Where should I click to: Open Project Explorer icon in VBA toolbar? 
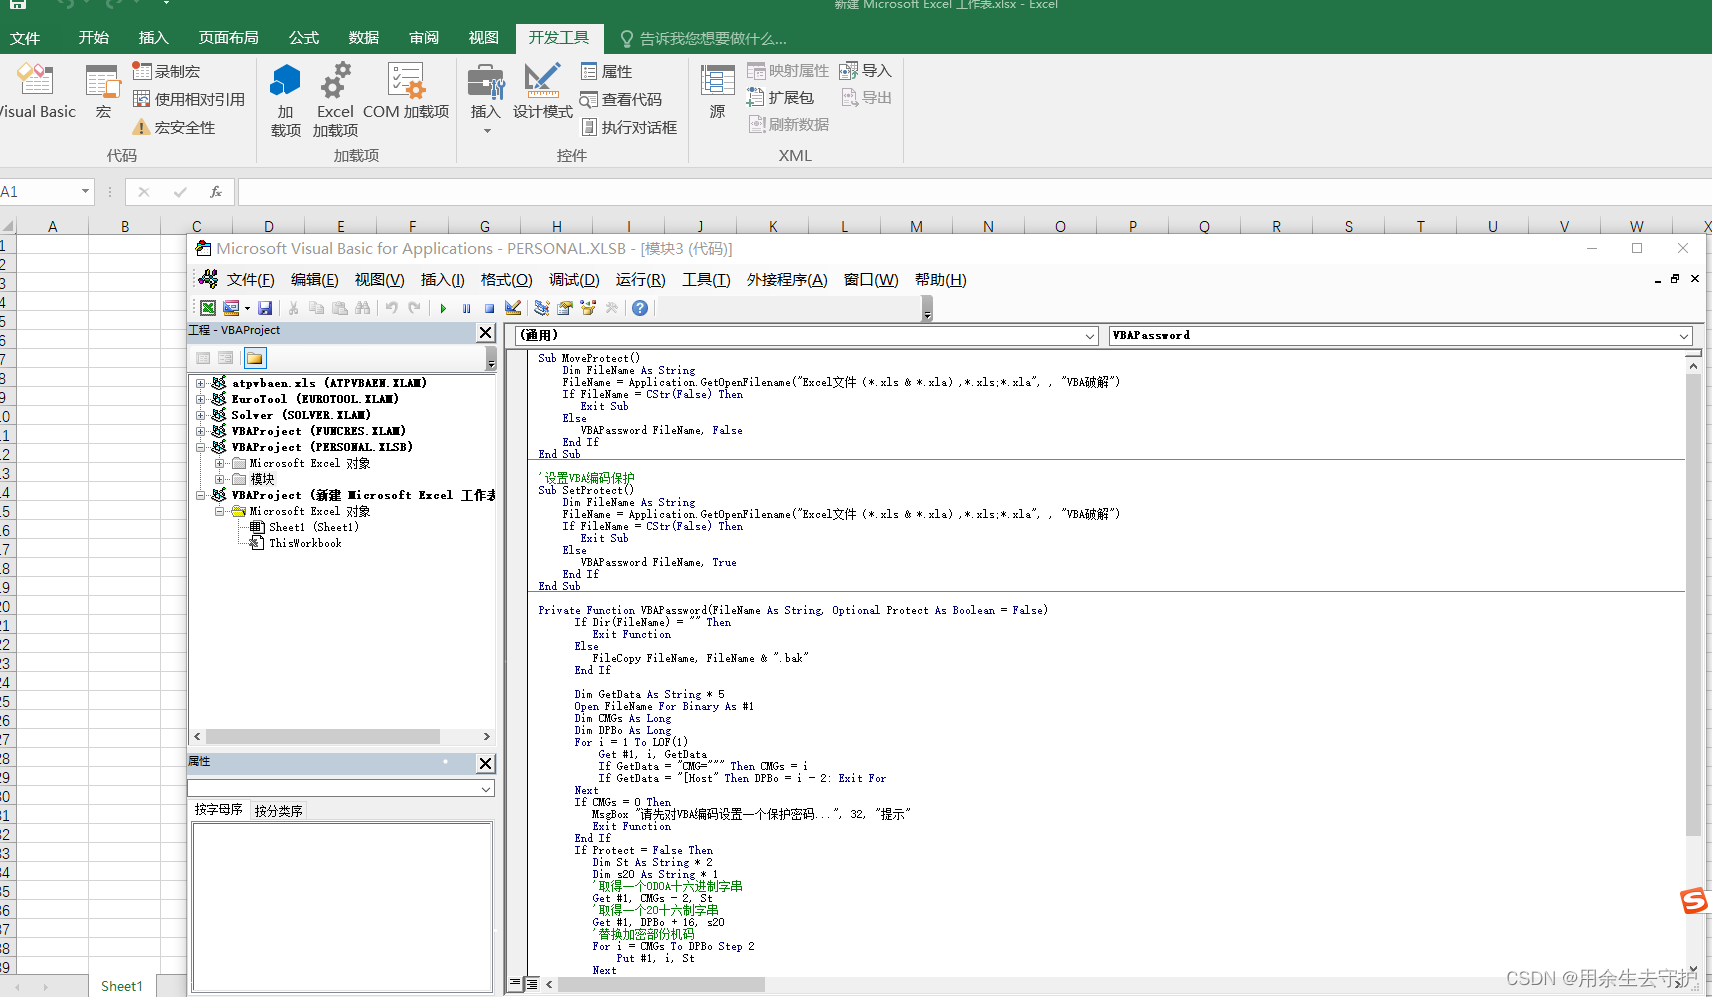click(542, 308)
